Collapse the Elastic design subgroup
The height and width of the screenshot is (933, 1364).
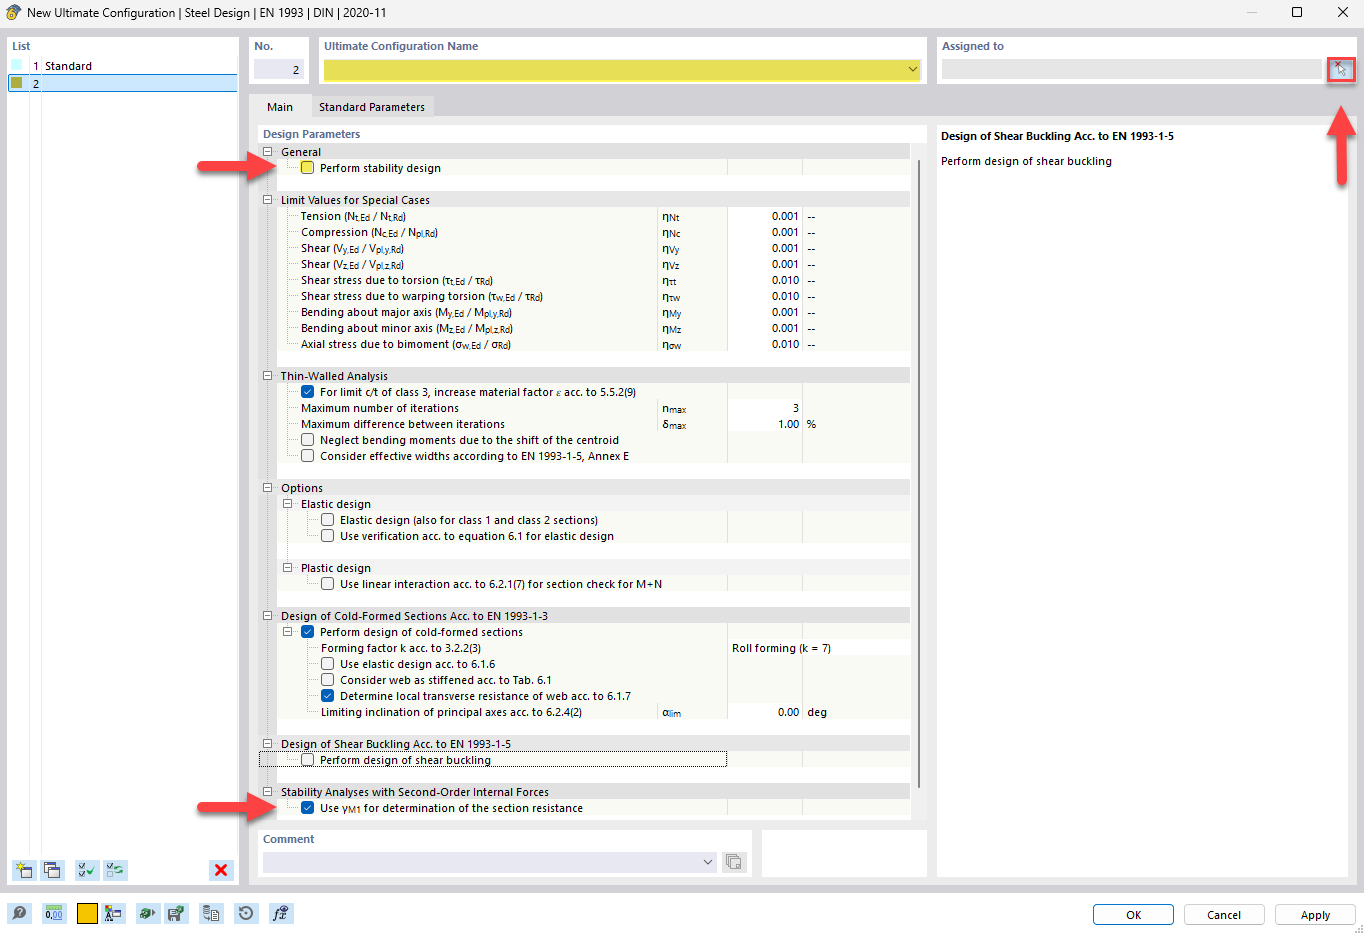click(x=287, y=504)
